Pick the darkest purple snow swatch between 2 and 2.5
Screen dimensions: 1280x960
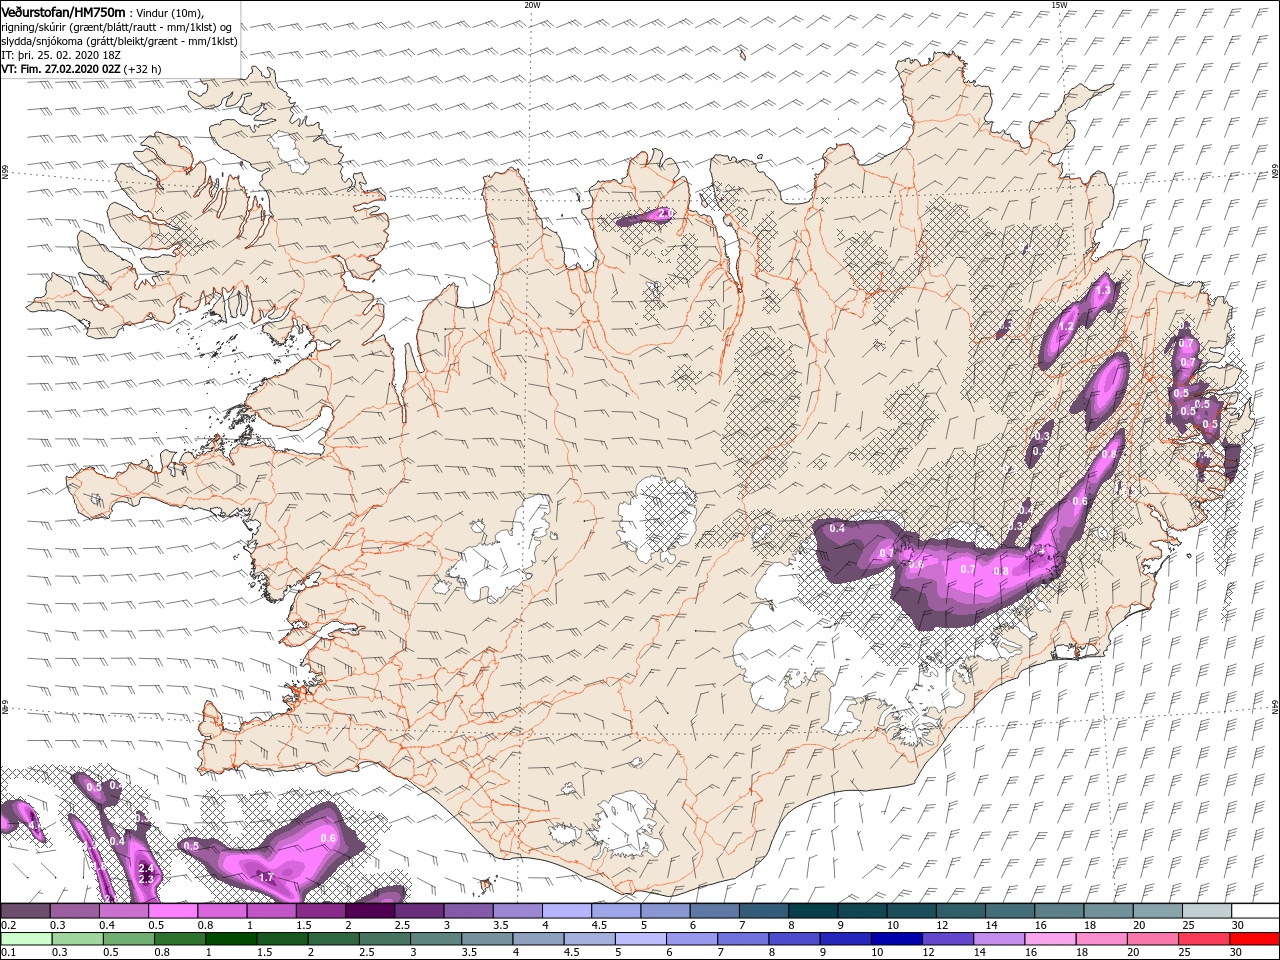coord(370,911)
